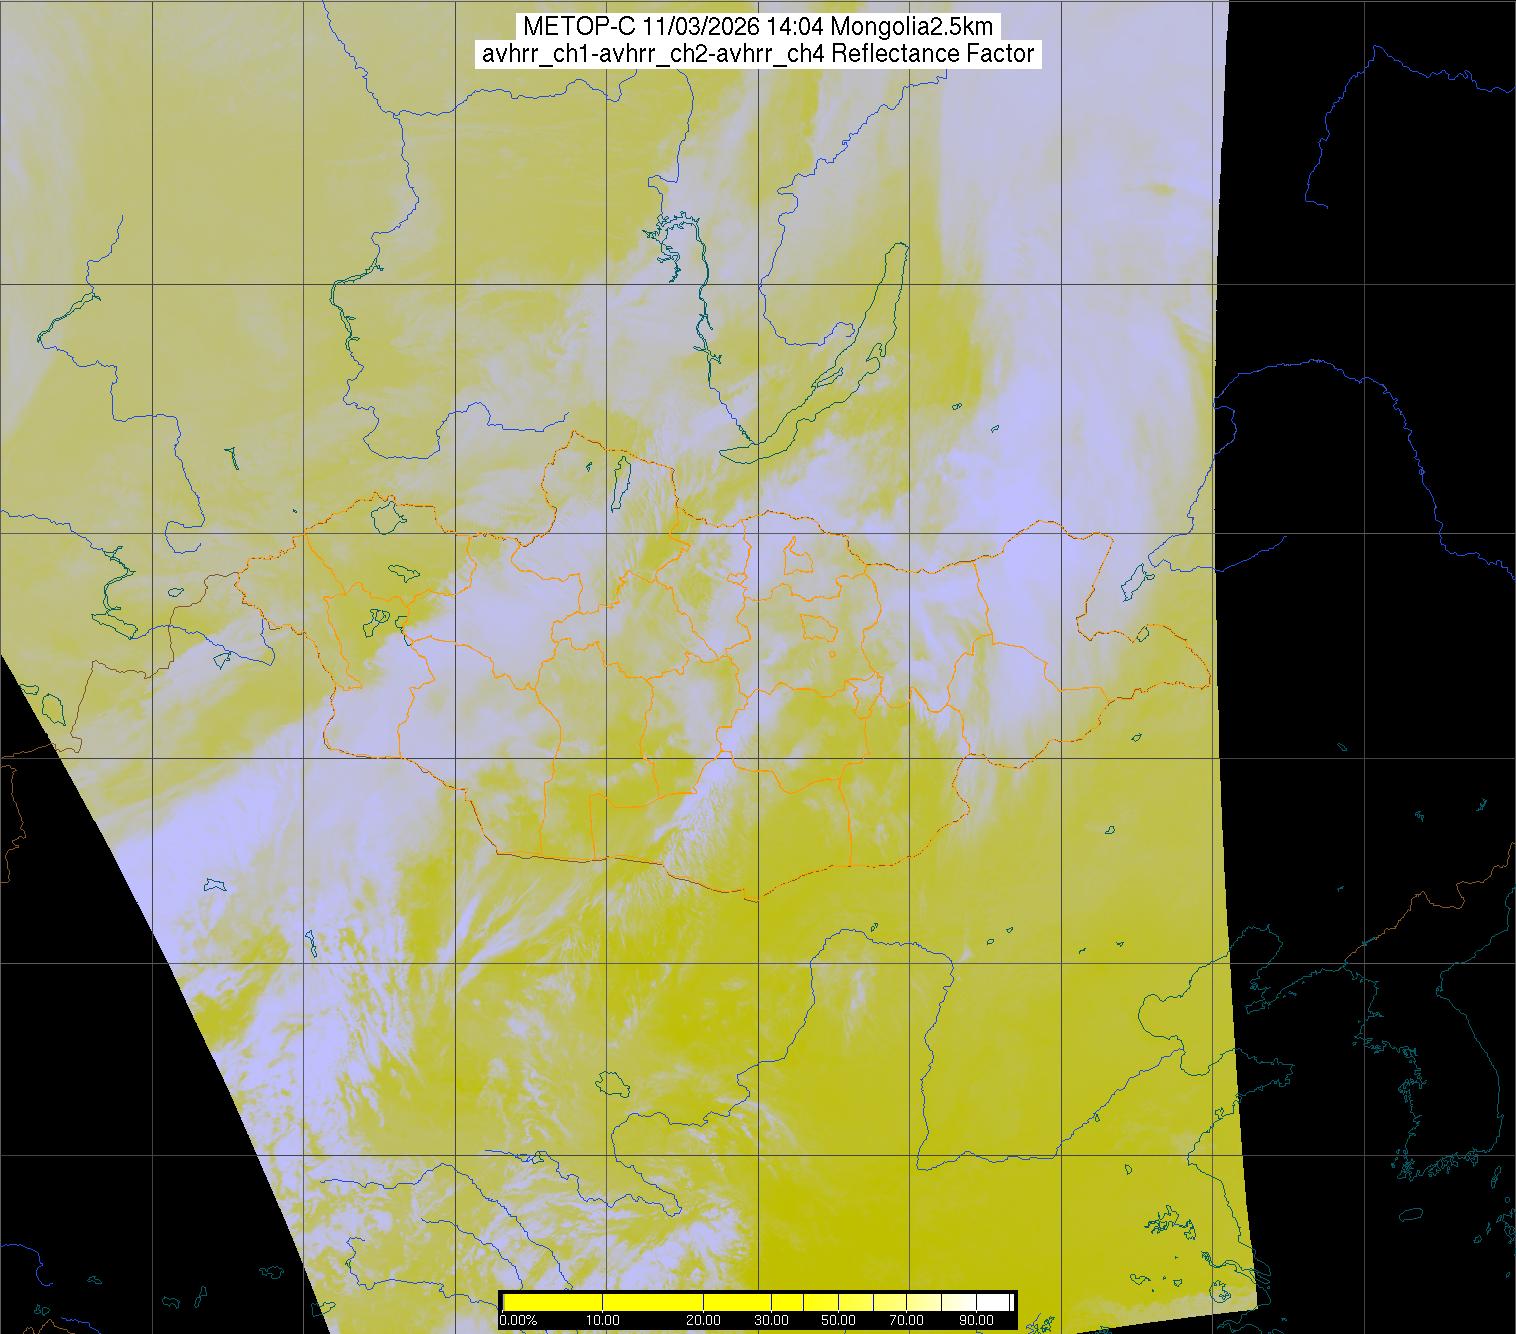Image resolution: width=1516 pixels, height=1334 pixels.
Task: Click the 90.00 label on the color scale
Action: 974,1321
